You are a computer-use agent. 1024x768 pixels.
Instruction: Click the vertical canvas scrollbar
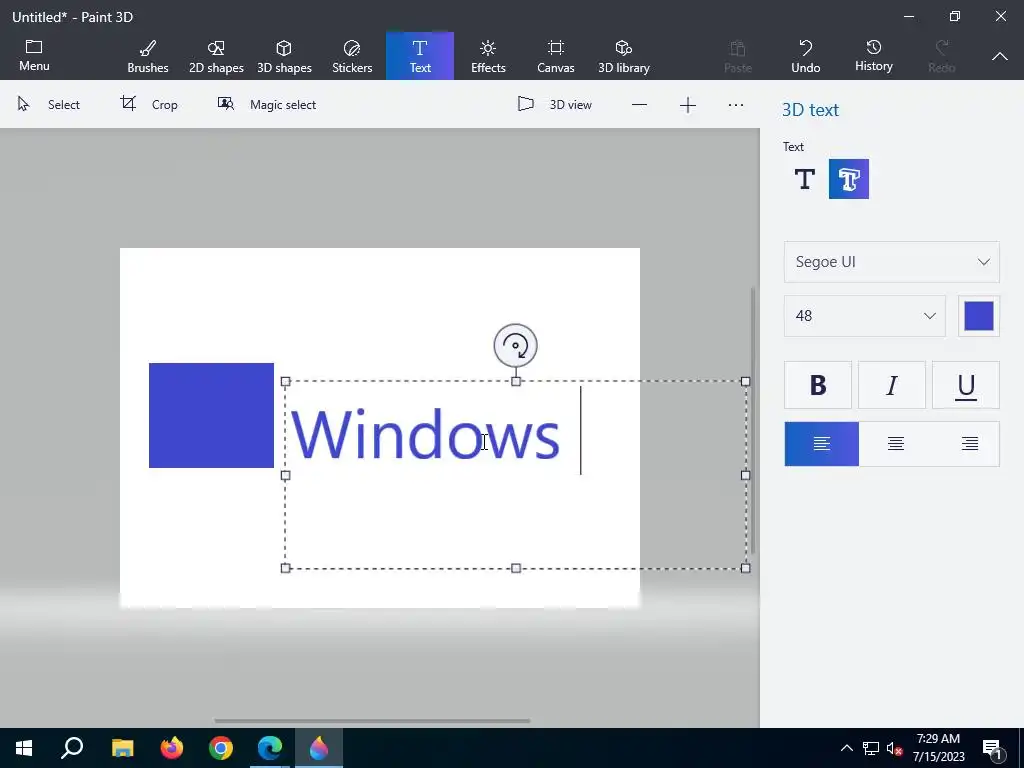[753, 420]
